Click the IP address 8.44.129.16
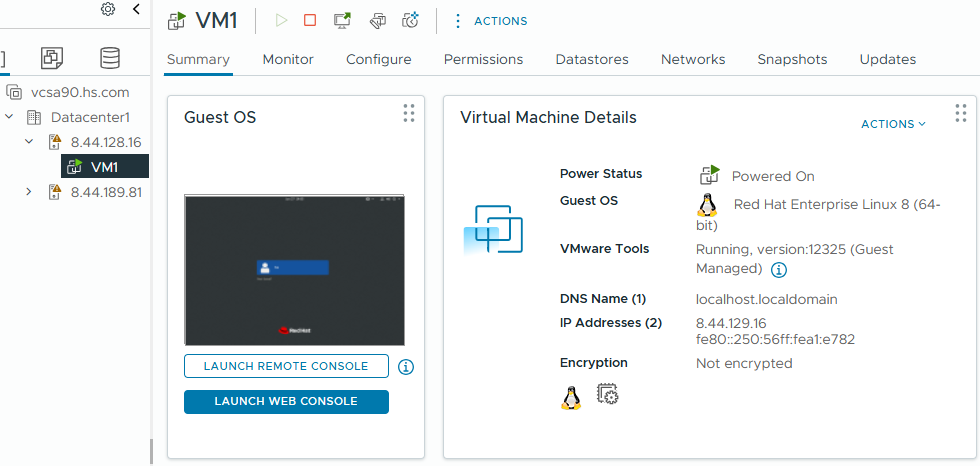This screenshot has height=466, width=980. click(x=731, y=324)
